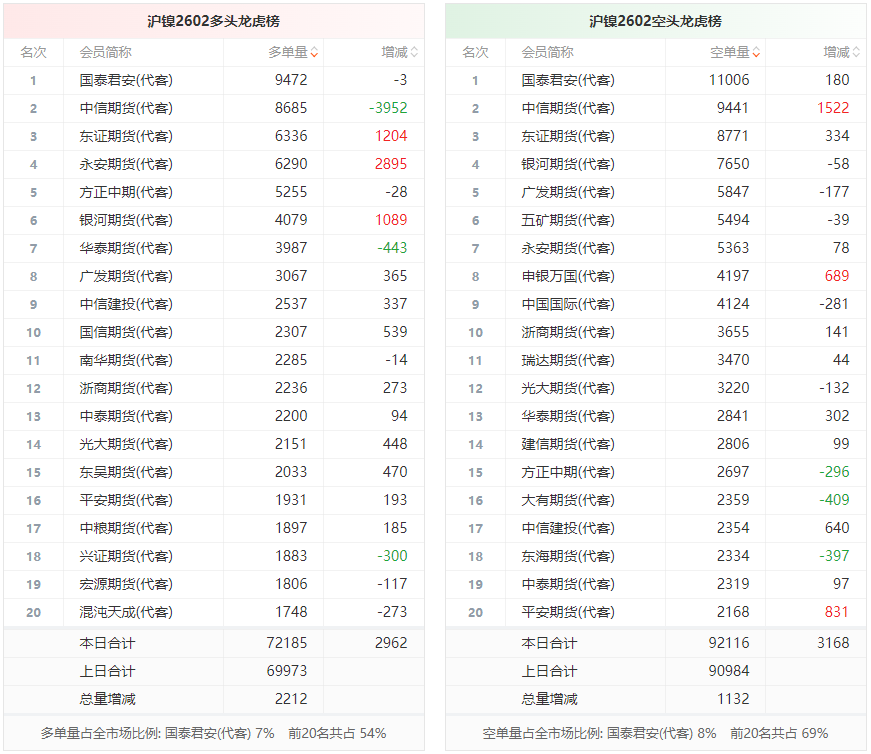871x754 pixels.
Task: Select 广发期货(代客) in long table row 8
Action: pos(126,276)
